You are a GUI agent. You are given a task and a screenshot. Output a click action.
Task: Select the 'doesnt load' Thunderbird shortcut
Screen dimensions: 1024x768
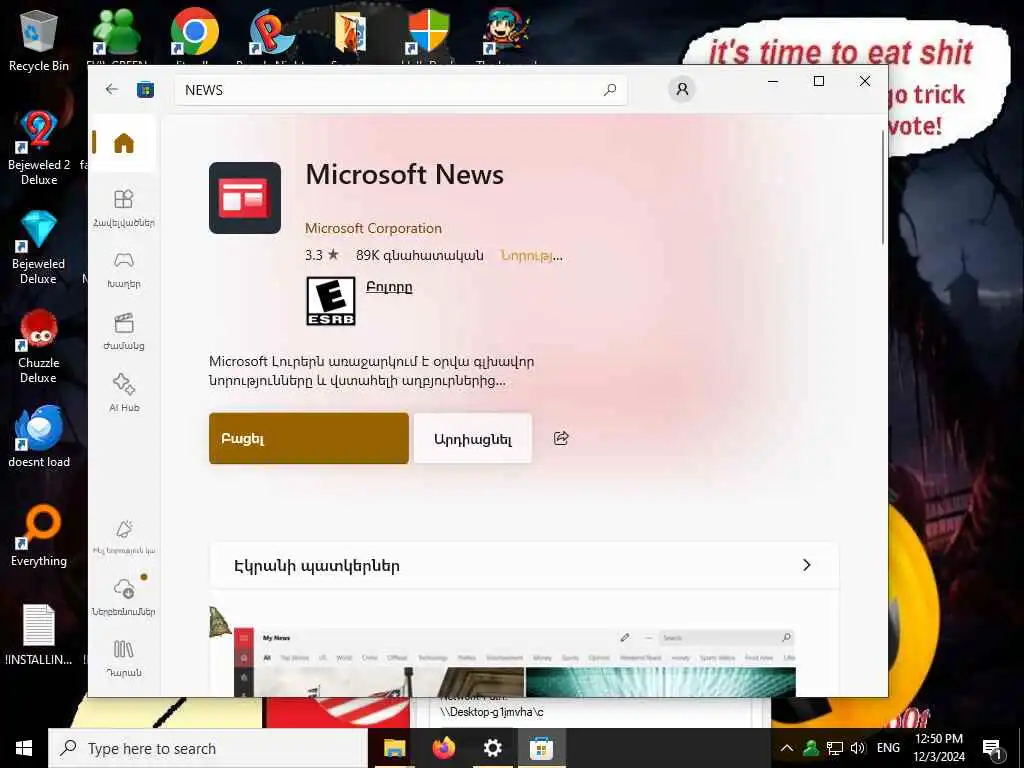click(39, 436)
